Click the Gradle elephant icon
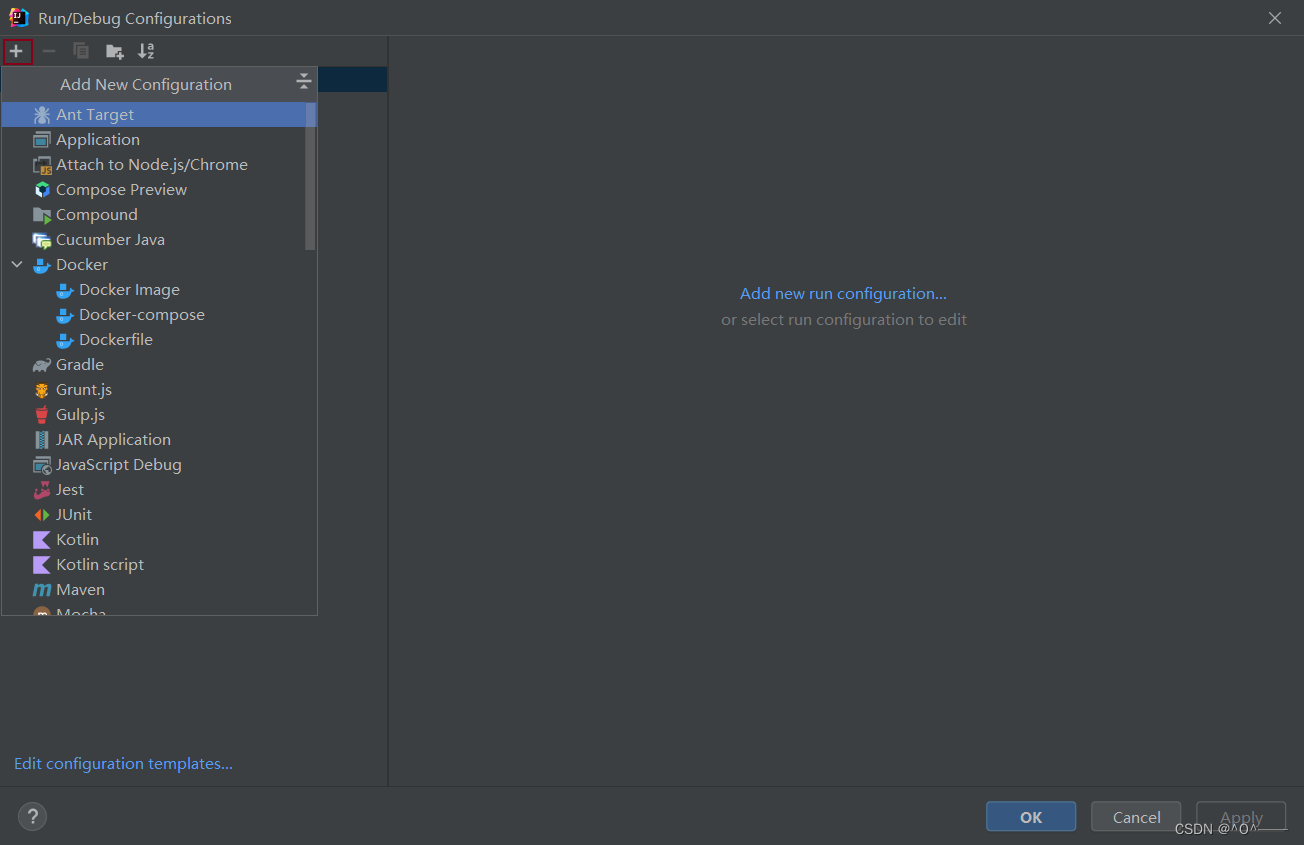This screenshot has height=845, width=1304. click(42, 365)
